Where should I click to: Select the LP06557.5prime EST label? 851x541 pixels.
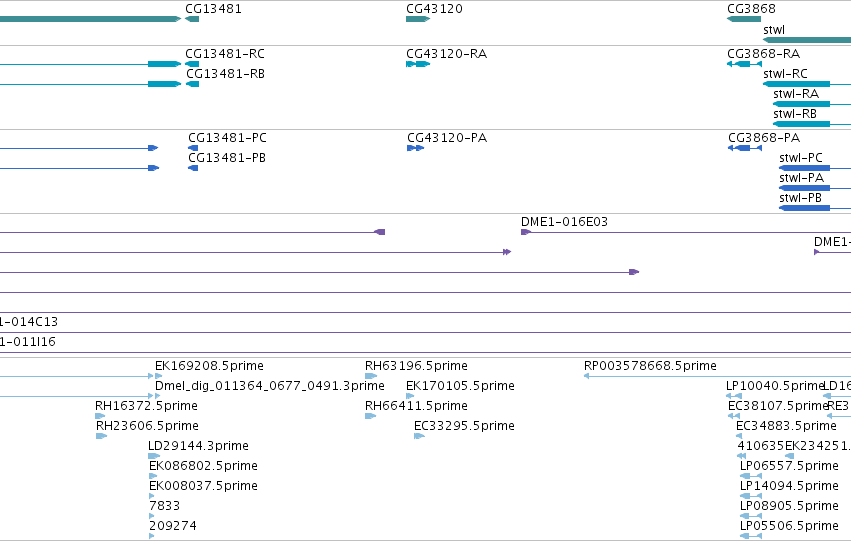[789, 466]
